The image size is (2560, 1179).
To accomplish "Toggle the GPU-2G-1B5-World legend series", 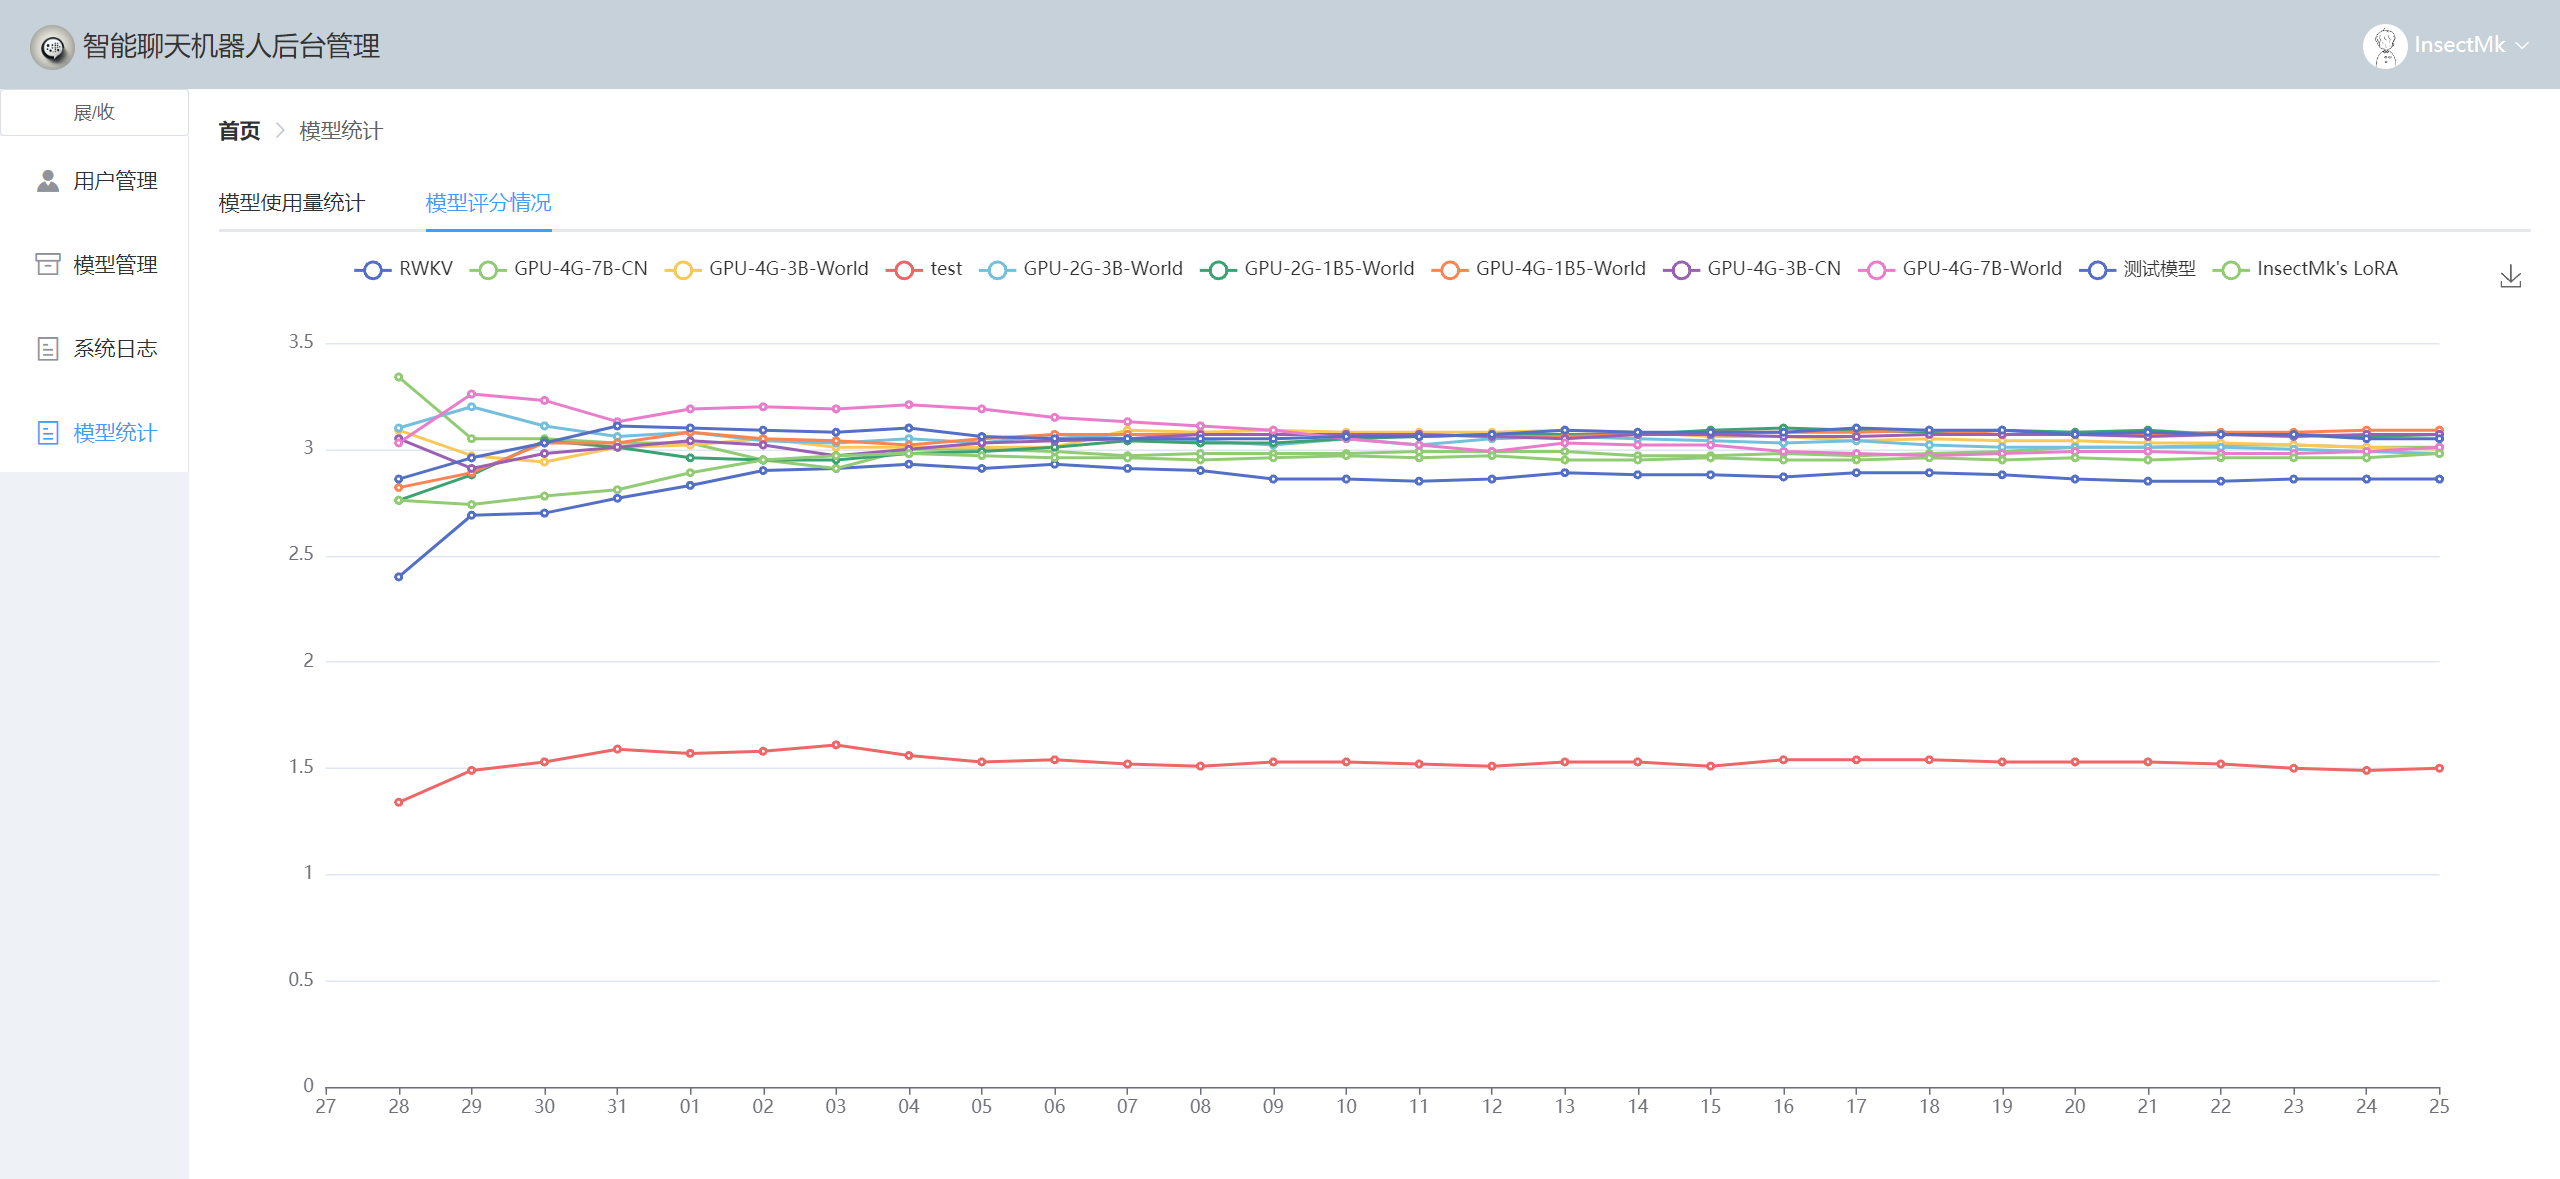I will (1307, 269).
